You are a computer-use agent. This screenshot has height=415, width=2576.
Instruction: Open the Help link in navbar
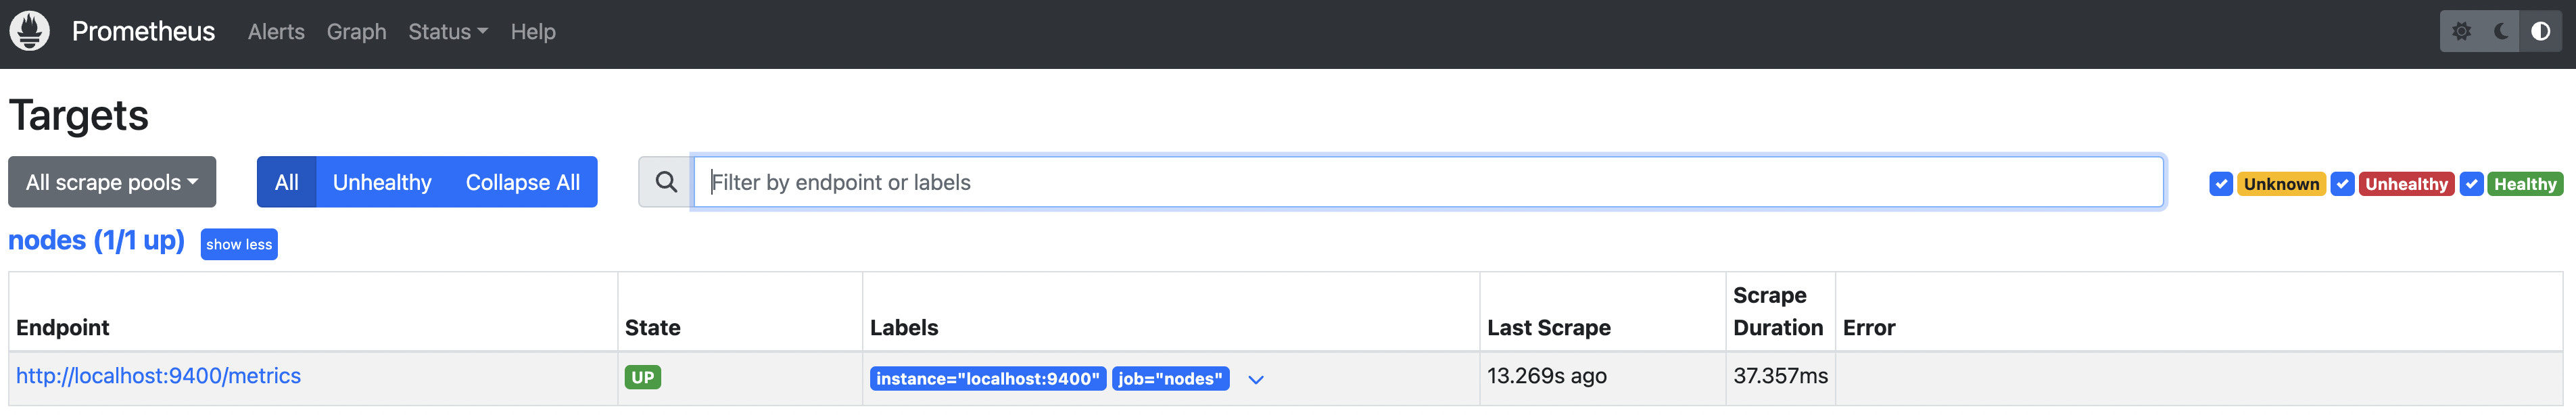pyautogui.click(x=533, y=32)
